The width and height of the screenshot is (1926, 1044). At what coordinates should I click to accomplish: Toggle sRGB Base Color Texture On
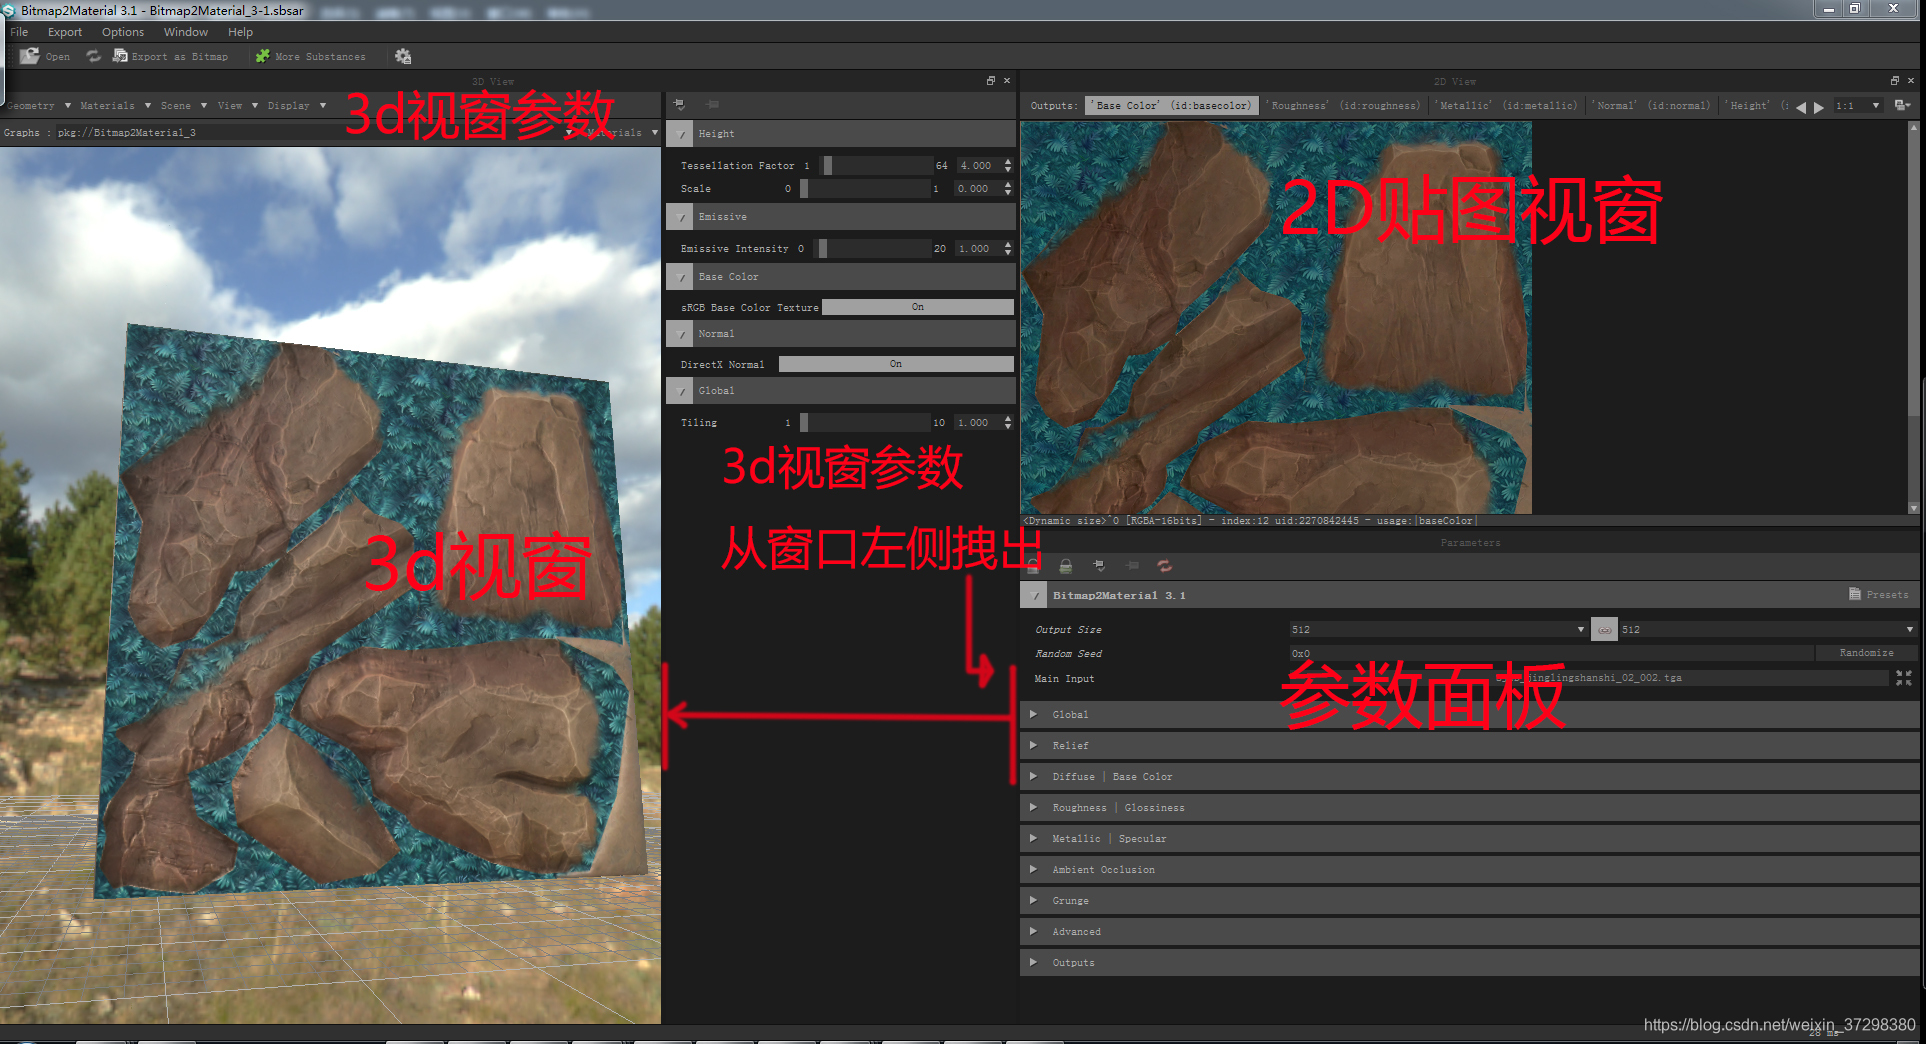click(x=917, y=307)
